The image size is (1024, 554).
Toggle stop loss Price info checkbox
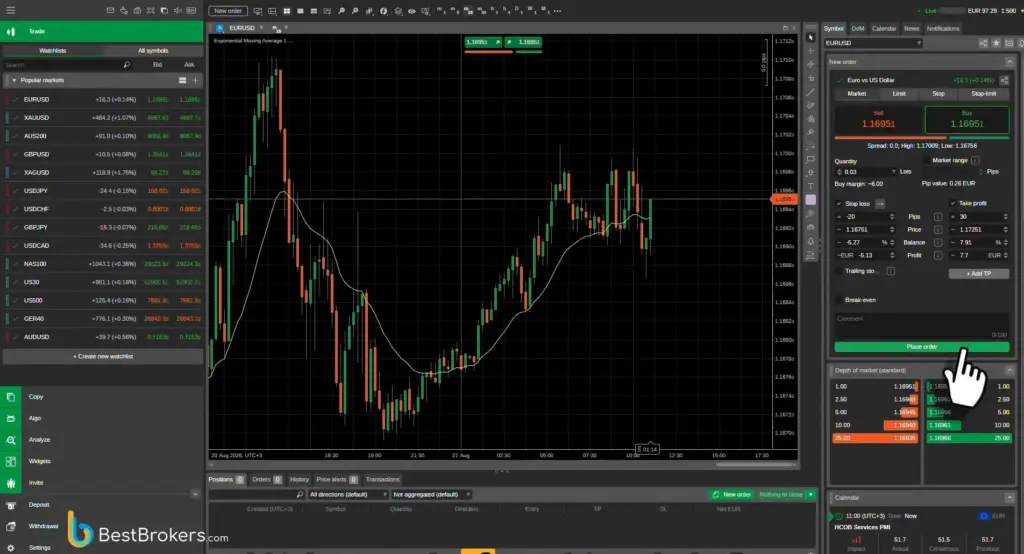pos(938,230)
